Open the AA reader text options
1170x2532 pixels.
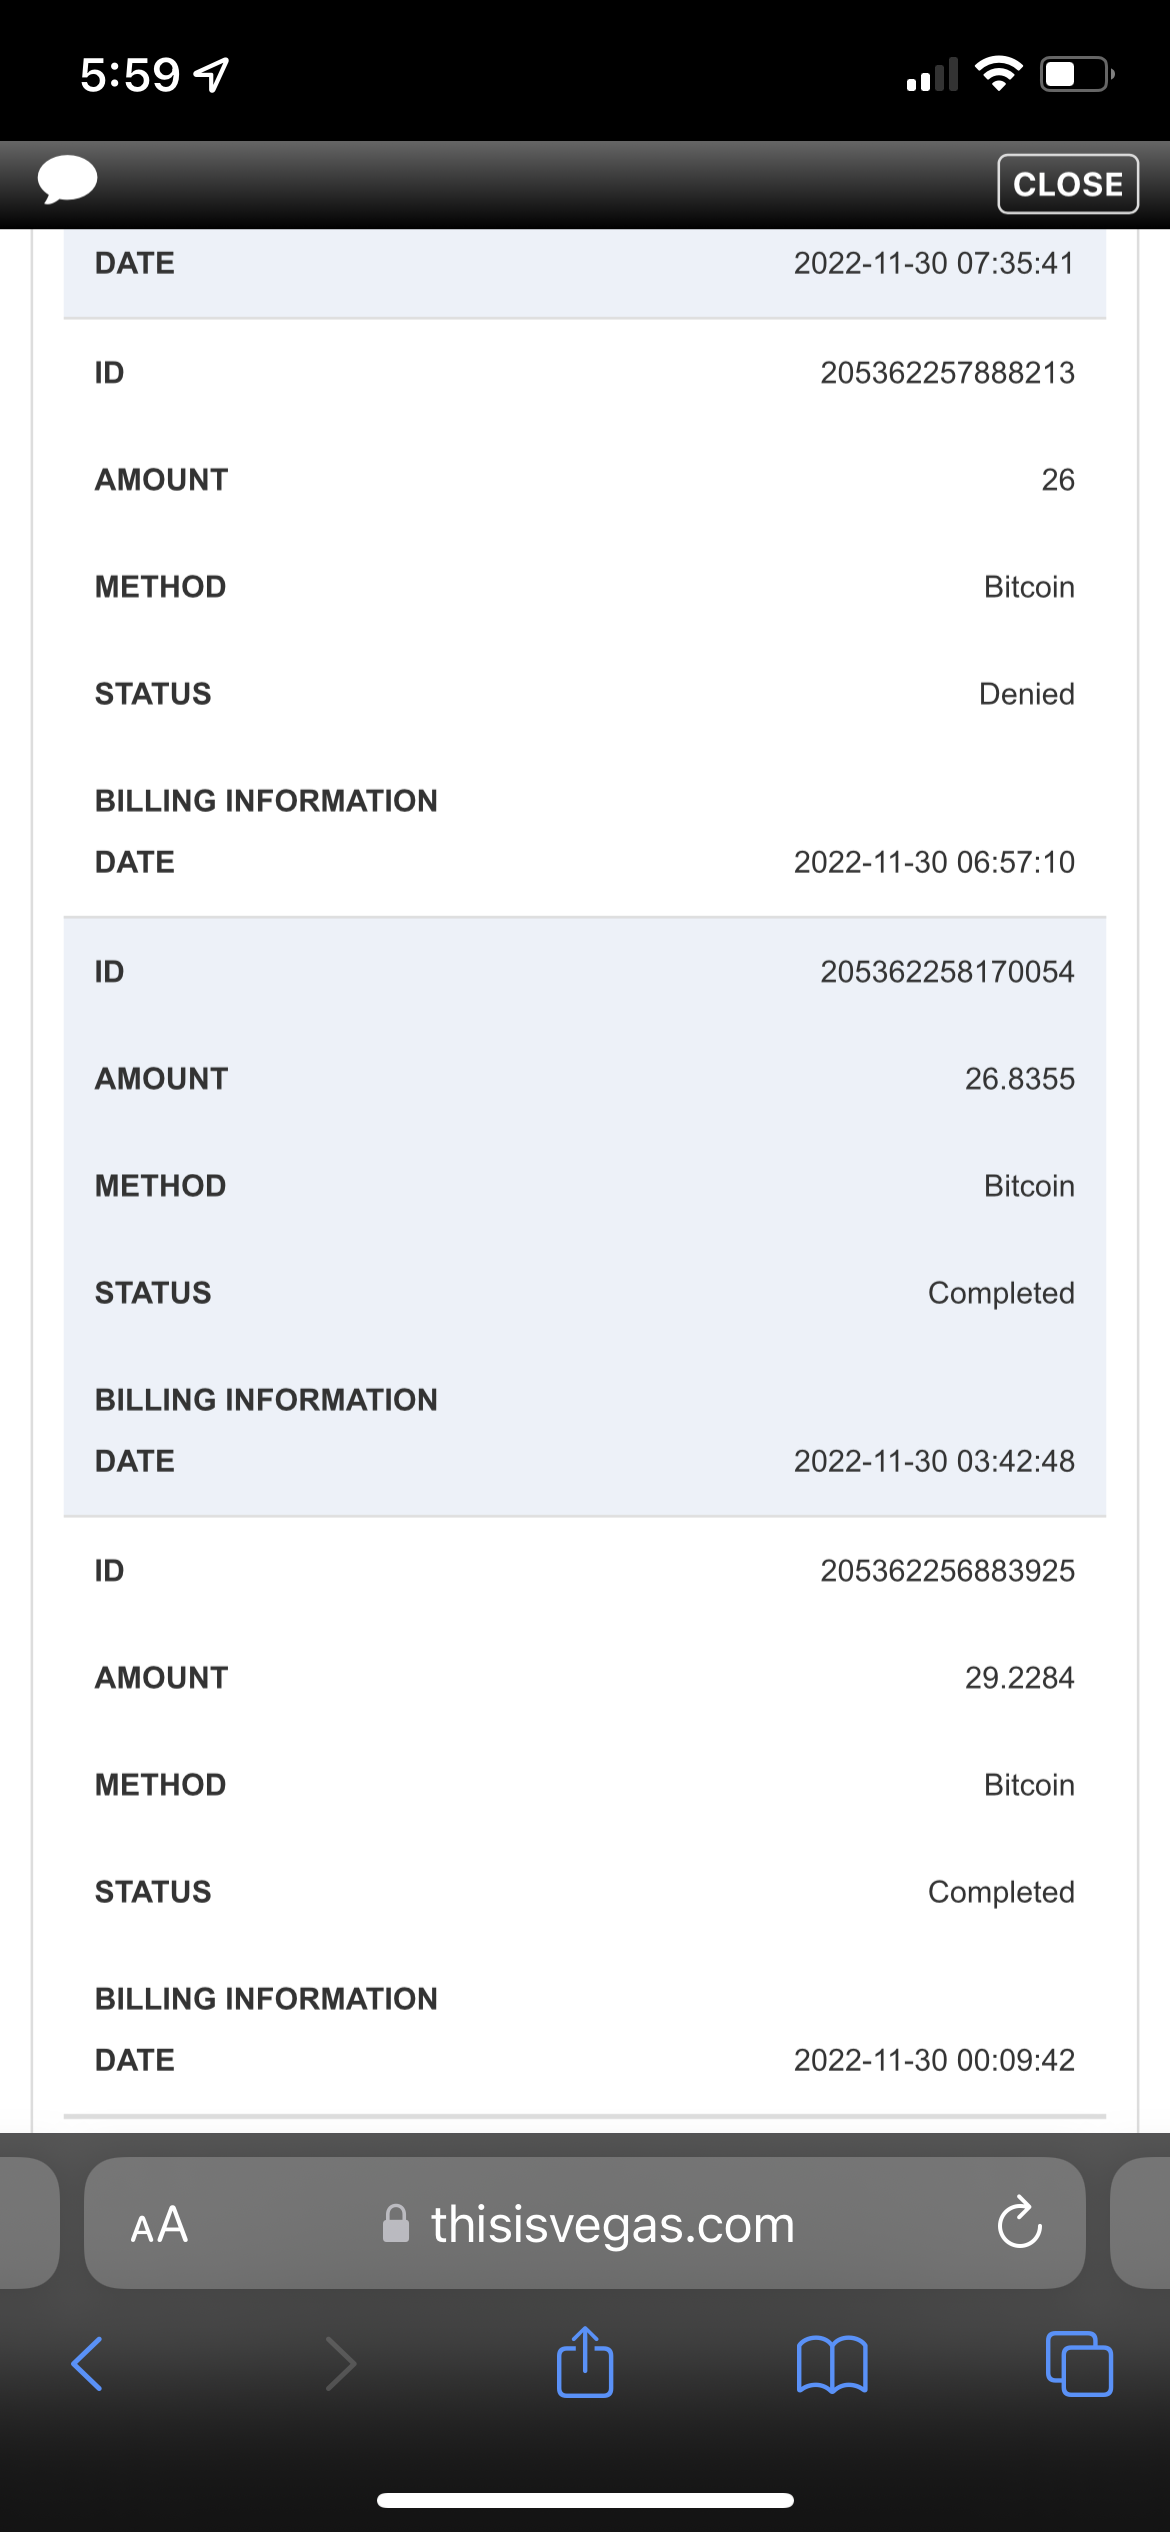pos(159,2225)
